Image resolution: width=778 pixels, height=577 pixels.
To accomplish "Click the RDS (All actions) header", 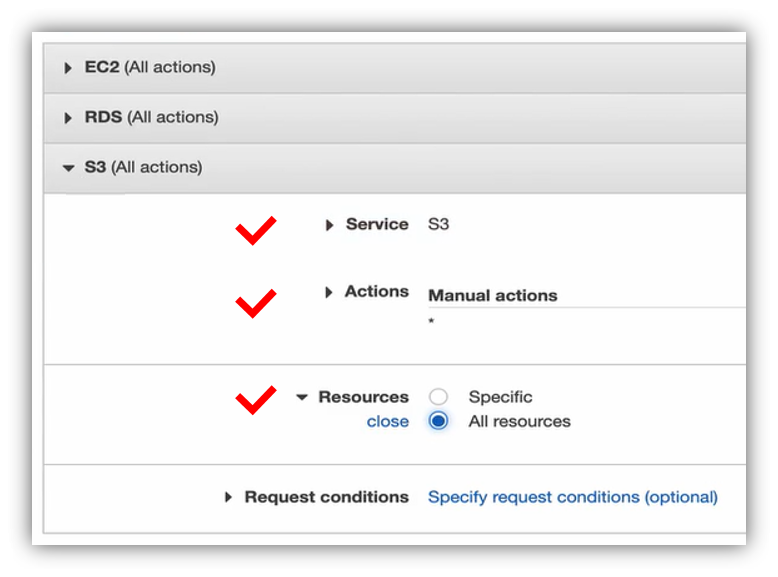I will click(151, 118).
